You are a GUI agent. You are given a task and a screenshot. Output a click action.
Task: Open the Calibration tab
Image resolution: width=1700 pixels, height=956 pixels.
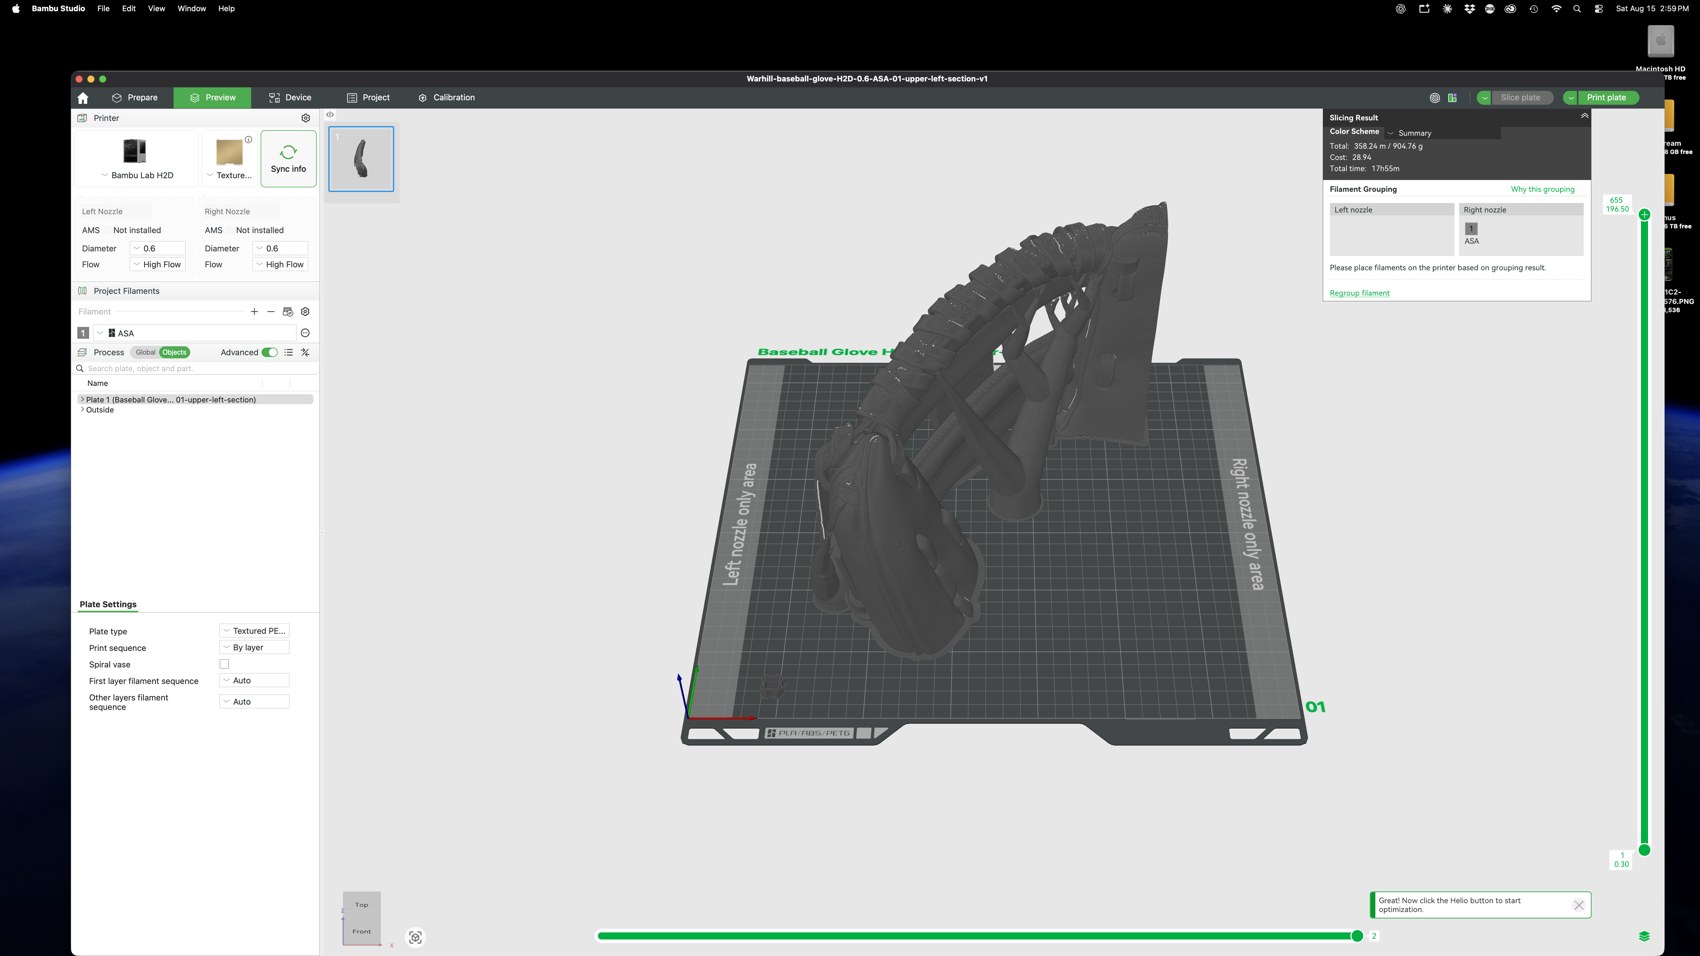[446, 98]
